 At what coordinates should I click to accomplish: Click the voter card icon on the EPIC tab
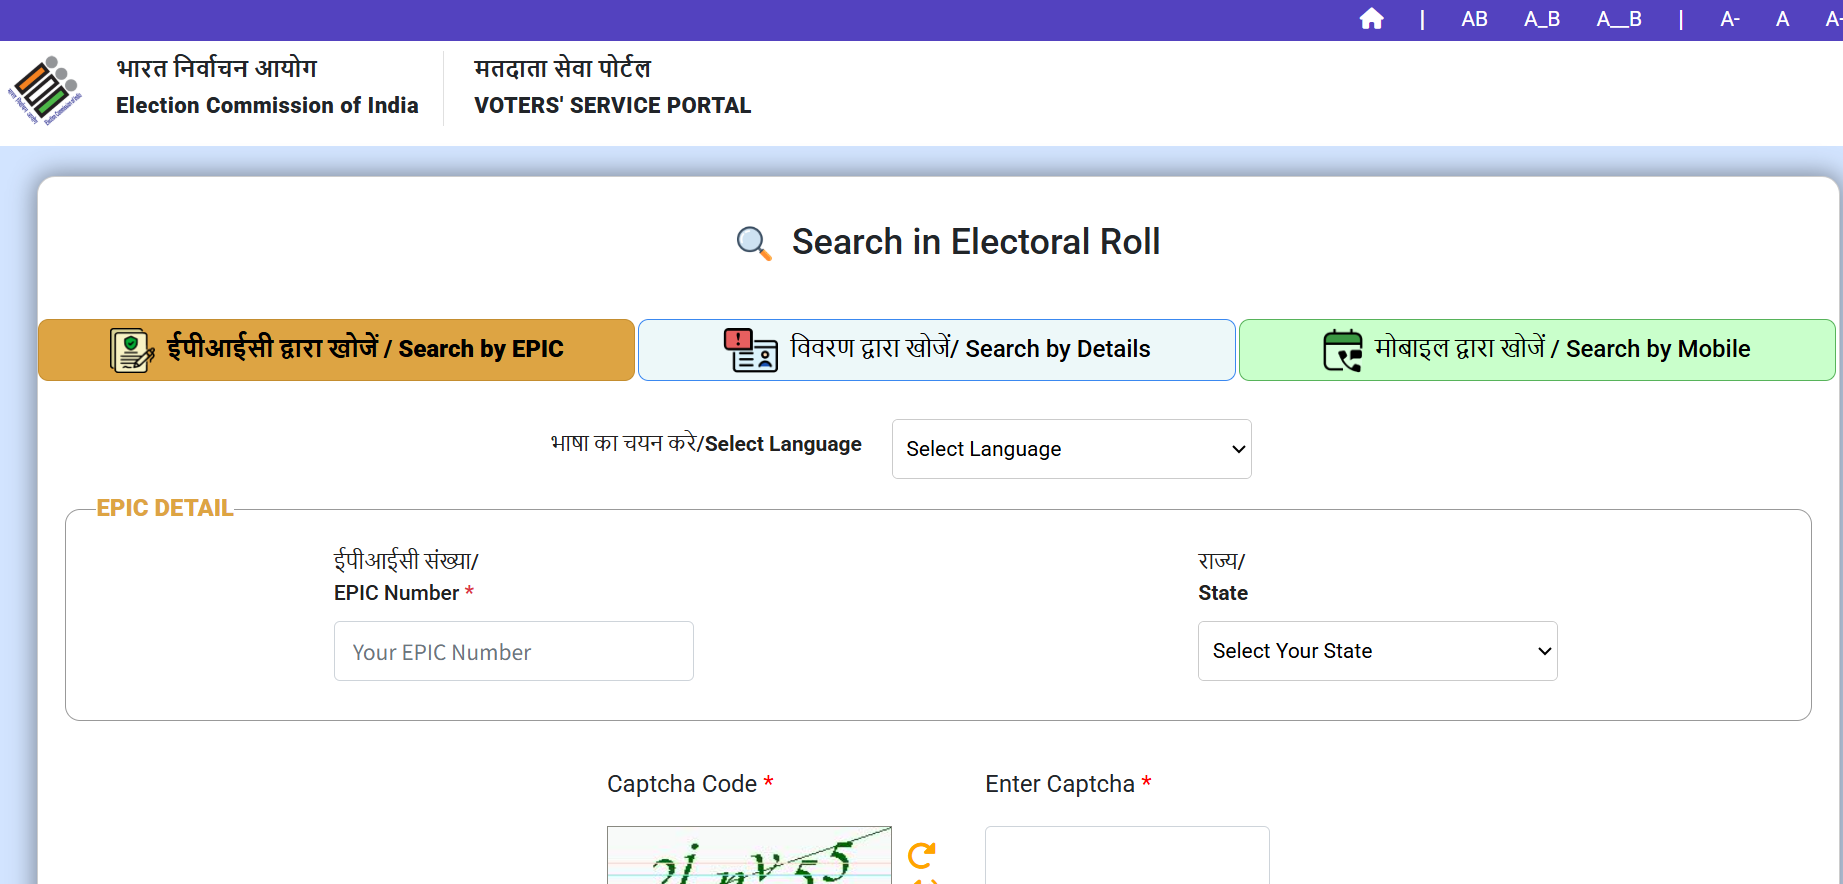click(x=131, y=350)
